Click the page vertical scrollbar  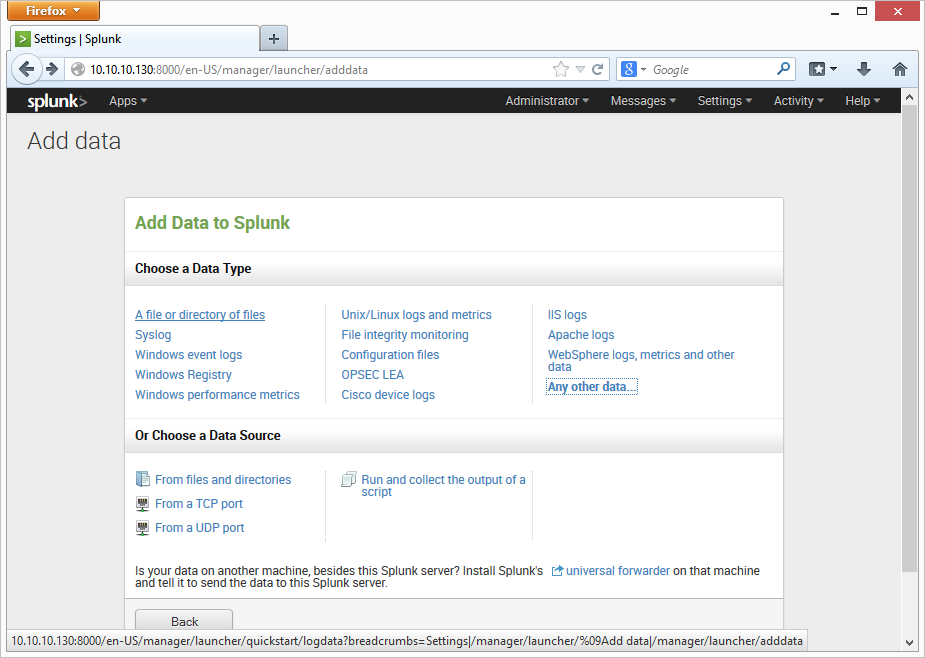[908, 338]
